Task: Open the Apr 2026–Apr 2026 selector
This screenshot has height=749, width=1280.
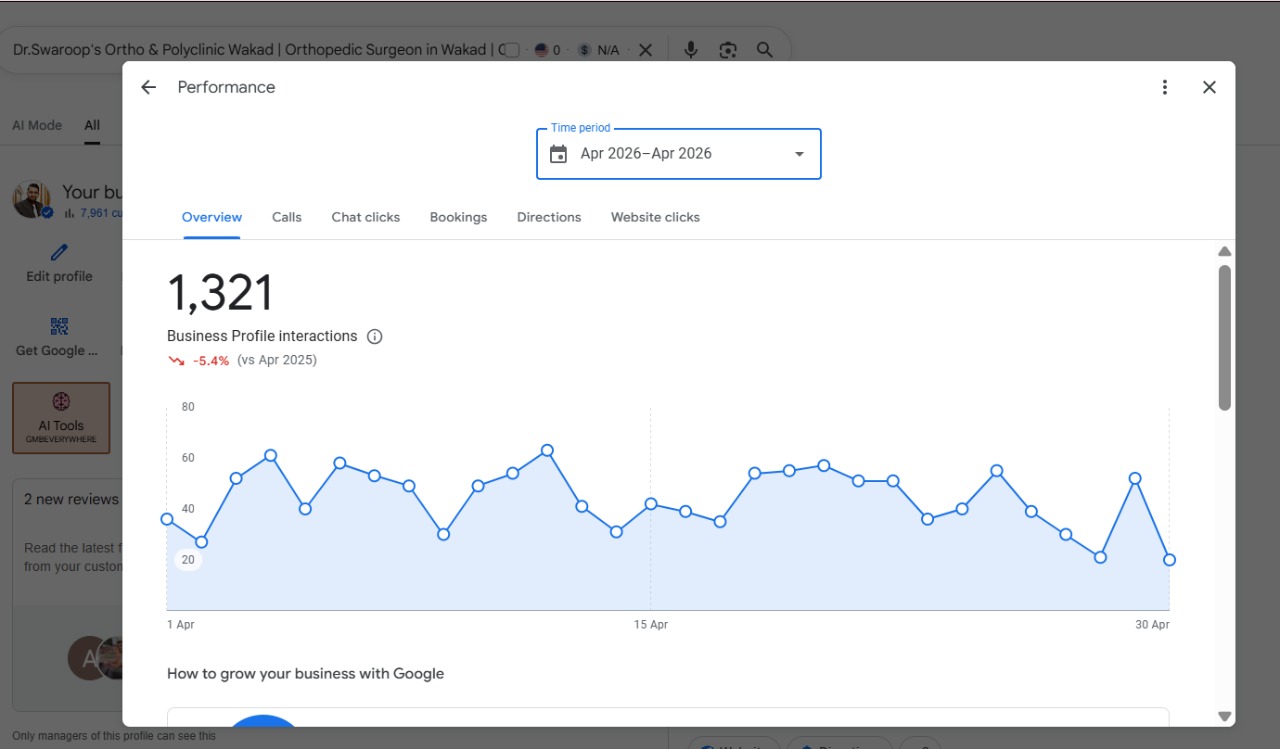Action: 679,154
